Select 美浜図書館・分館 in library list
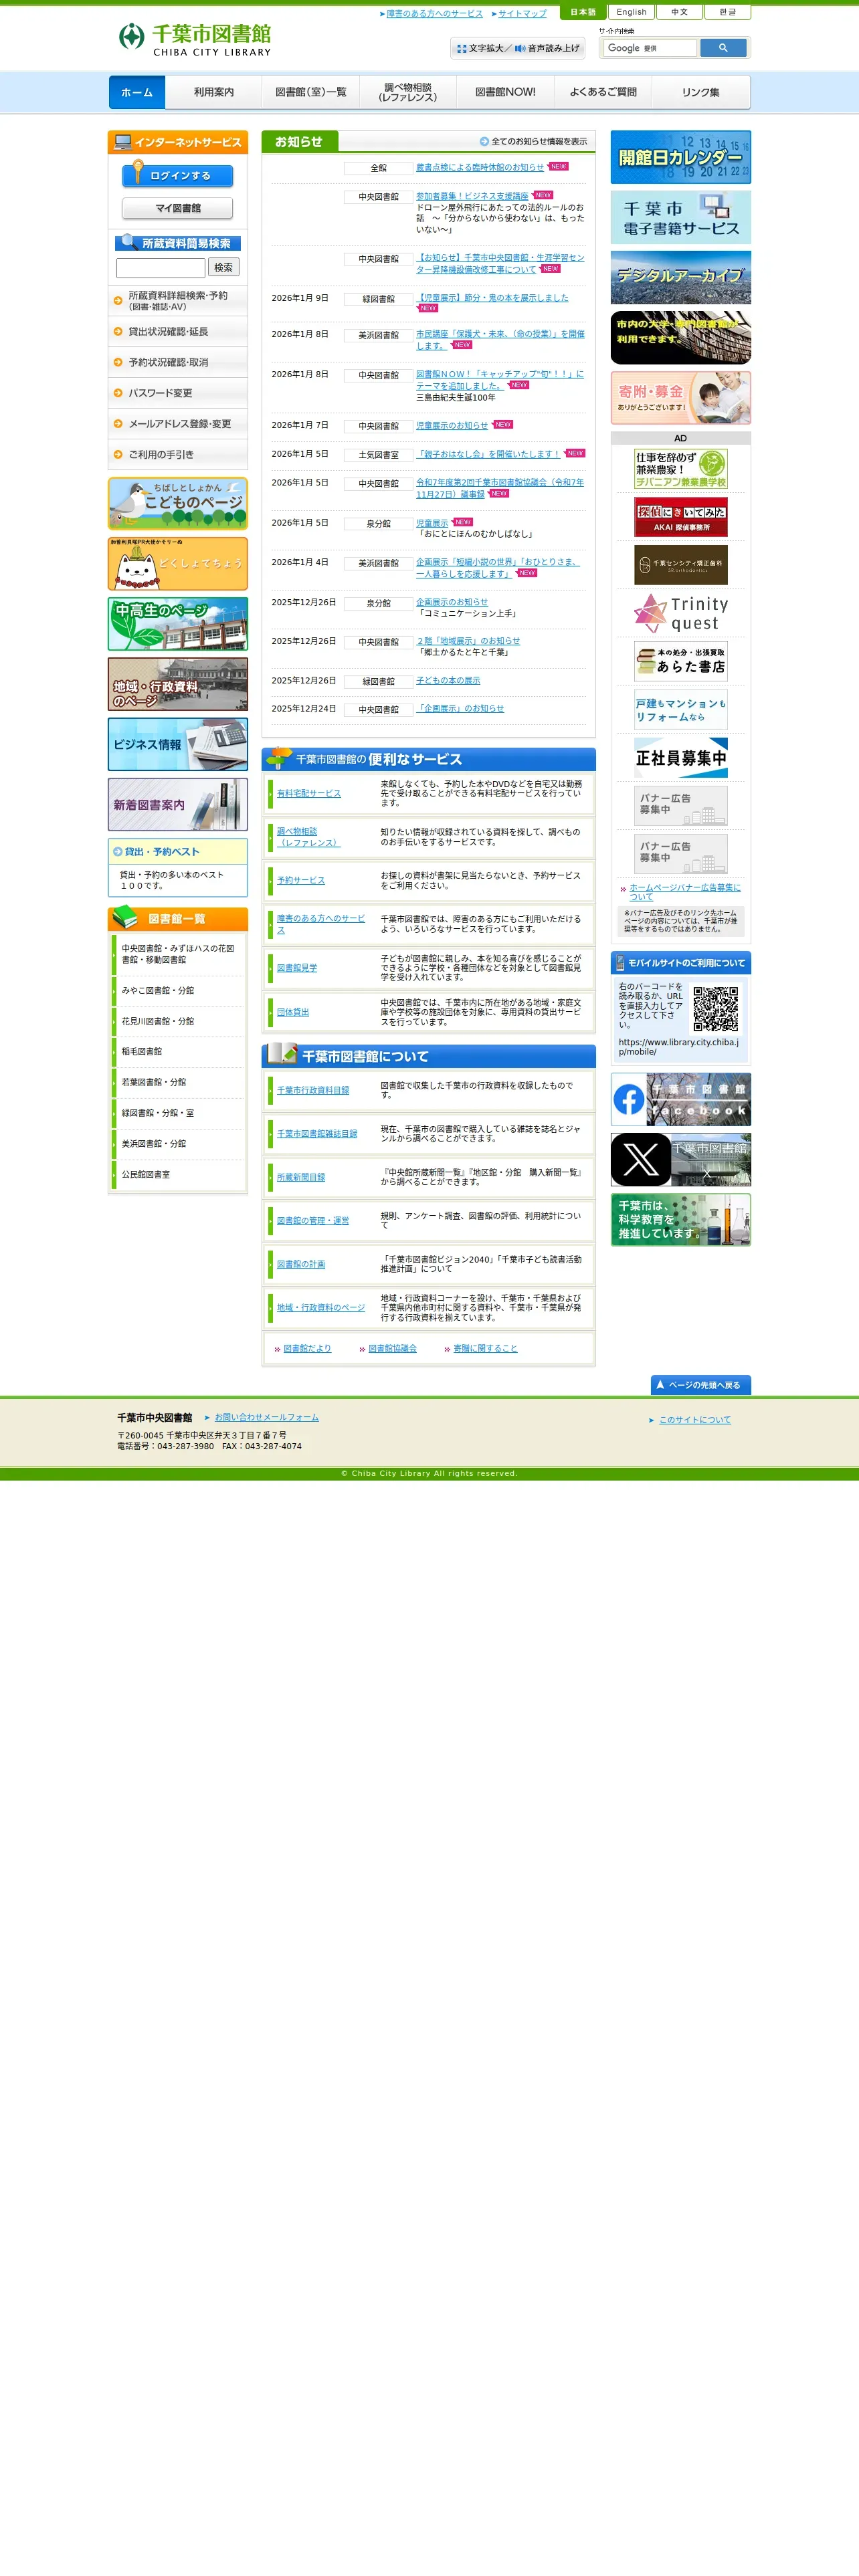 point(178,1144)
